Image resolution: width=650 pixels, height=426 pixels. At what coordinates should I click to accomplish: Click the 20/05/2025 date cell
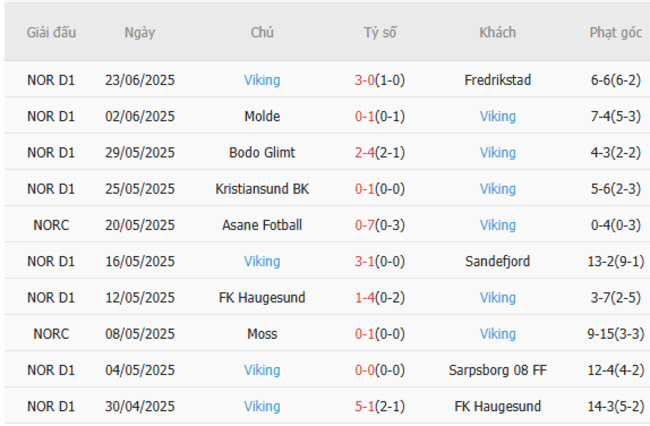[x=140, y=225]
